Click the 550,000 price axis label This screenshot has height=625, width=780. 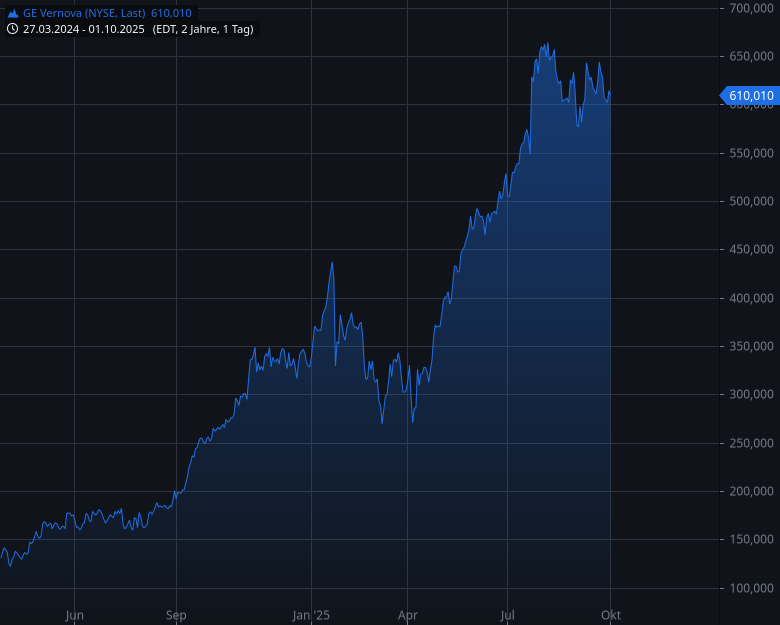(x=749, y=153)
